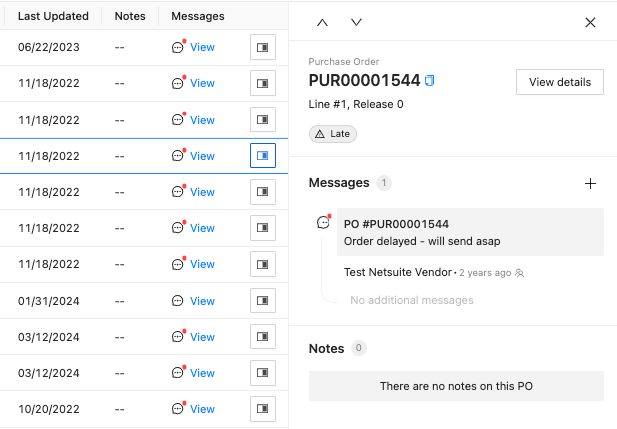Click the Messages column header
The width and height of the screenshot is (617, 429).
pyautogui.click(x=198, y=16)
